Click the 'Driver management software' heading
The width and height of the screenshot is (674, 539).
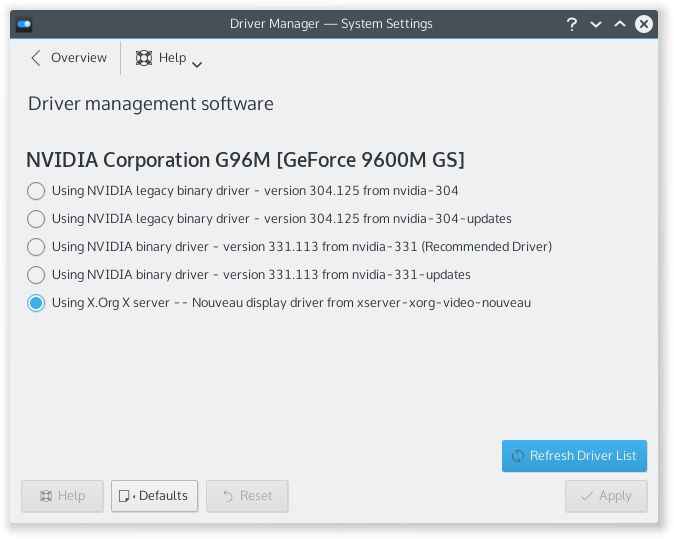click(x=151, y=104)
